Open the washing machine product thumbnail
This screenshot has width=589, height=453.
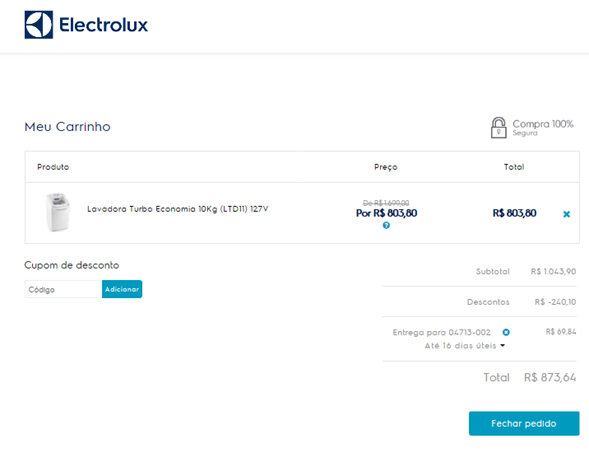57,212
